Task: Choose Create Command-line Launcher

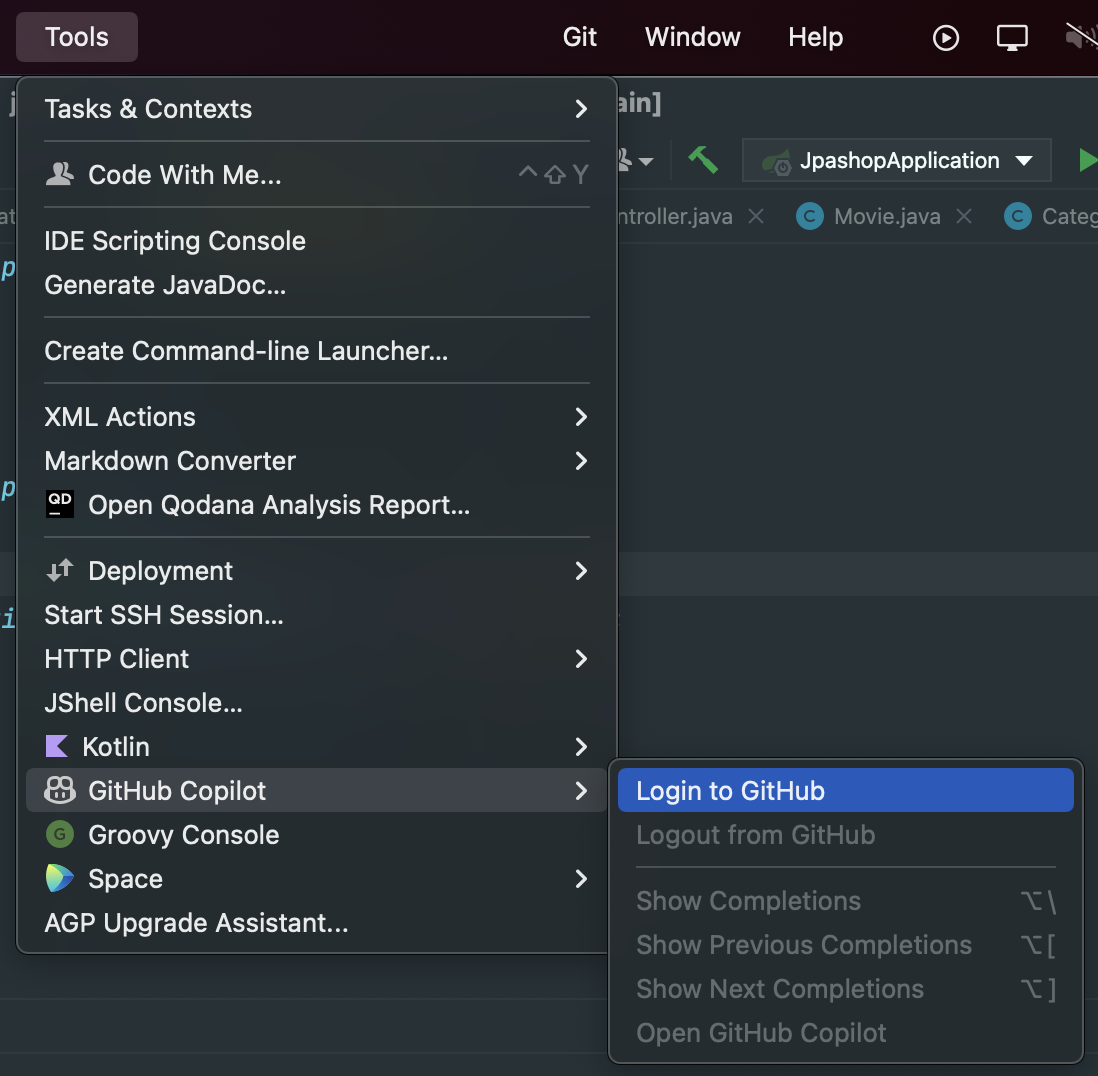Action: click(x=316, y=351)
